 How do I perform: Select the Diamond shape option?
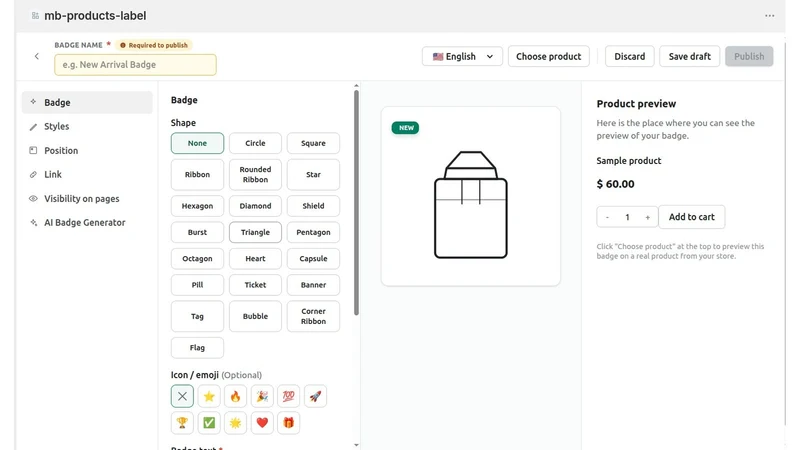(x=255, y=206)
